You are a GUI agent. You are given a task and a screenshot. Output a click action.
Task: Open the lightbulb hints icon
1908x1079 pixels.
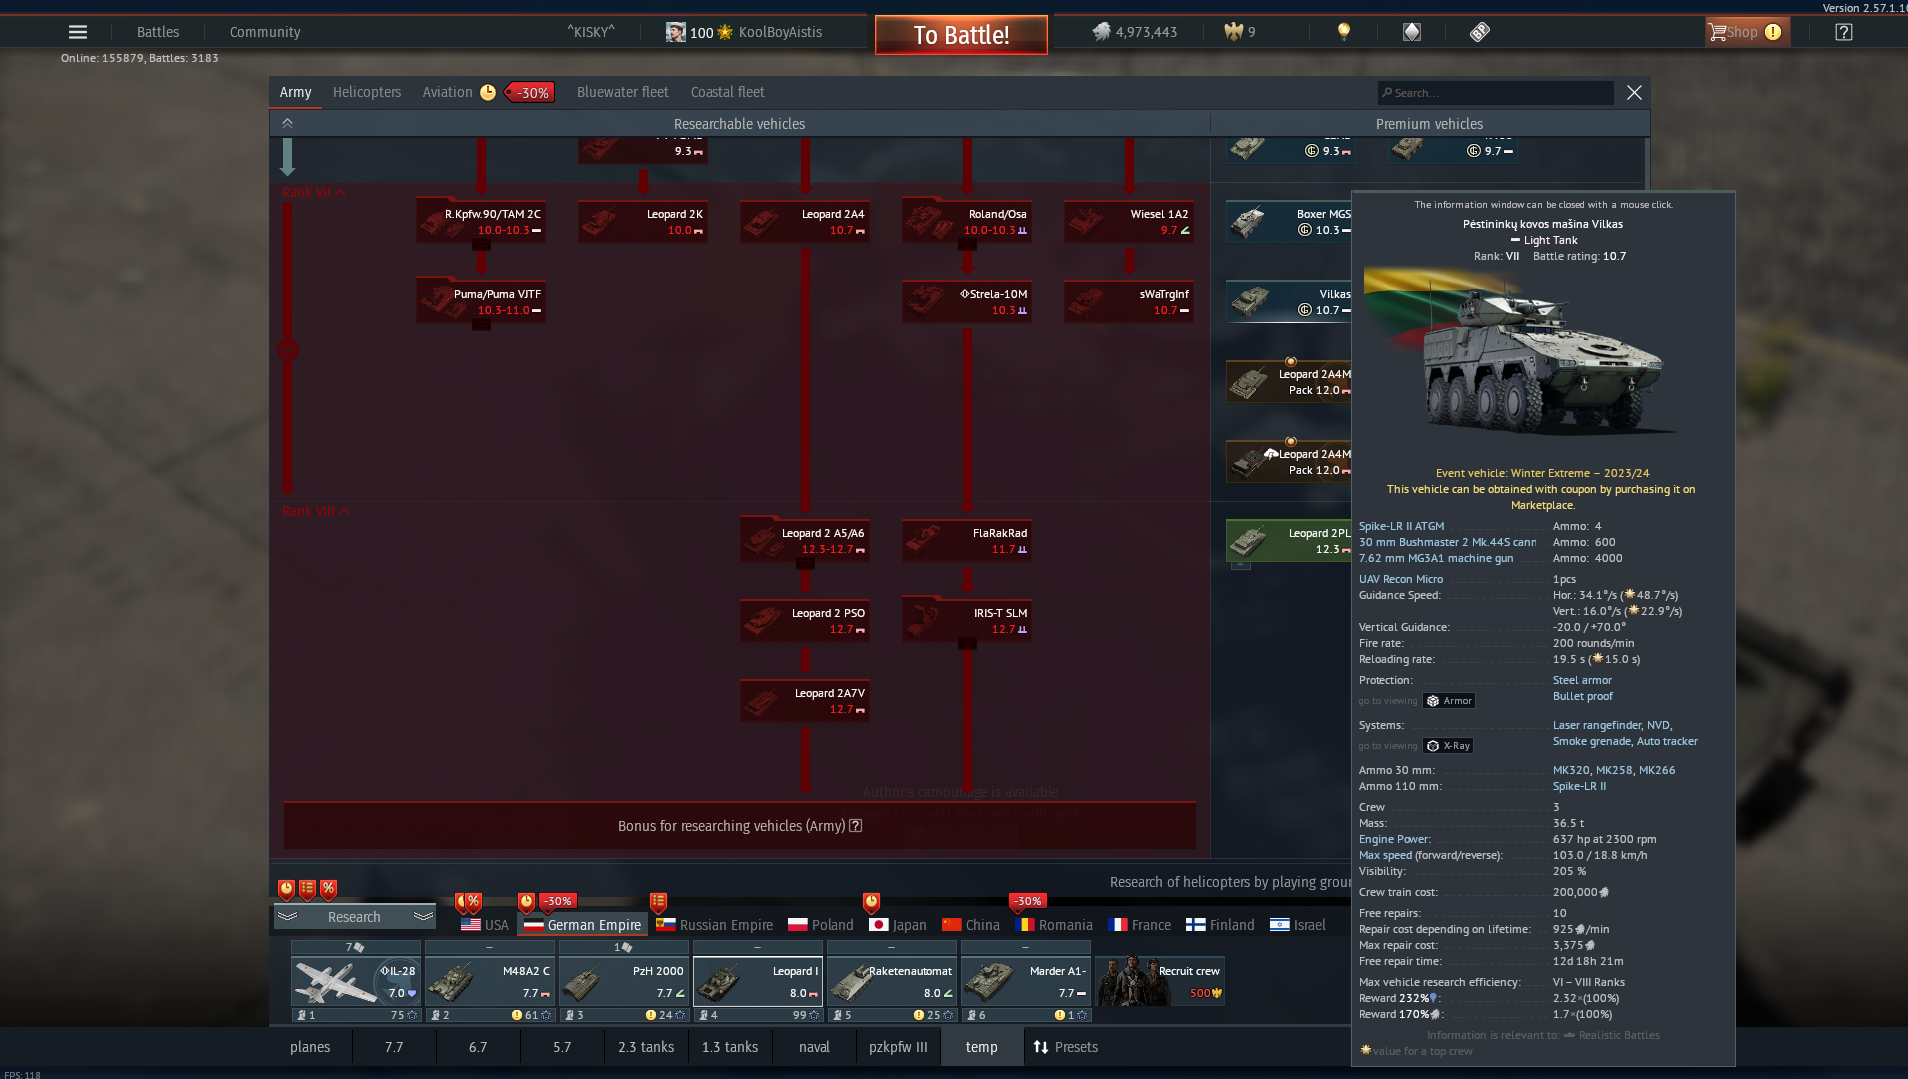click(1344, 32)
